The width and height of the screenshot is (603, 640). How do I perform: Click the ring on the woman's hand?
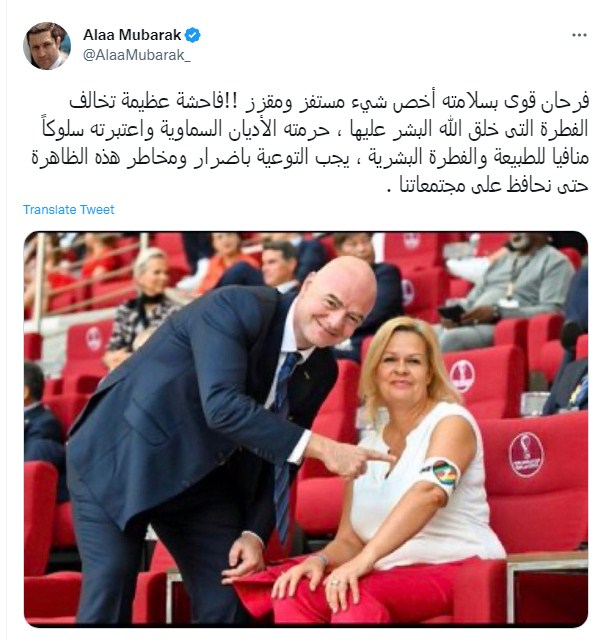tap(334, 583)
